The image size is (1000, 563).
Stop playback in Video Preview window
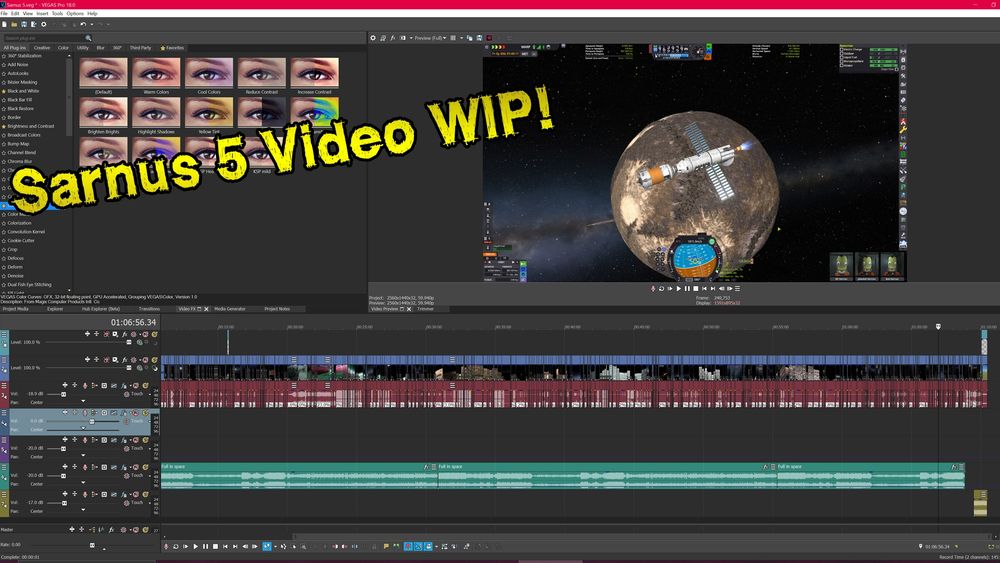pos(696,289)
